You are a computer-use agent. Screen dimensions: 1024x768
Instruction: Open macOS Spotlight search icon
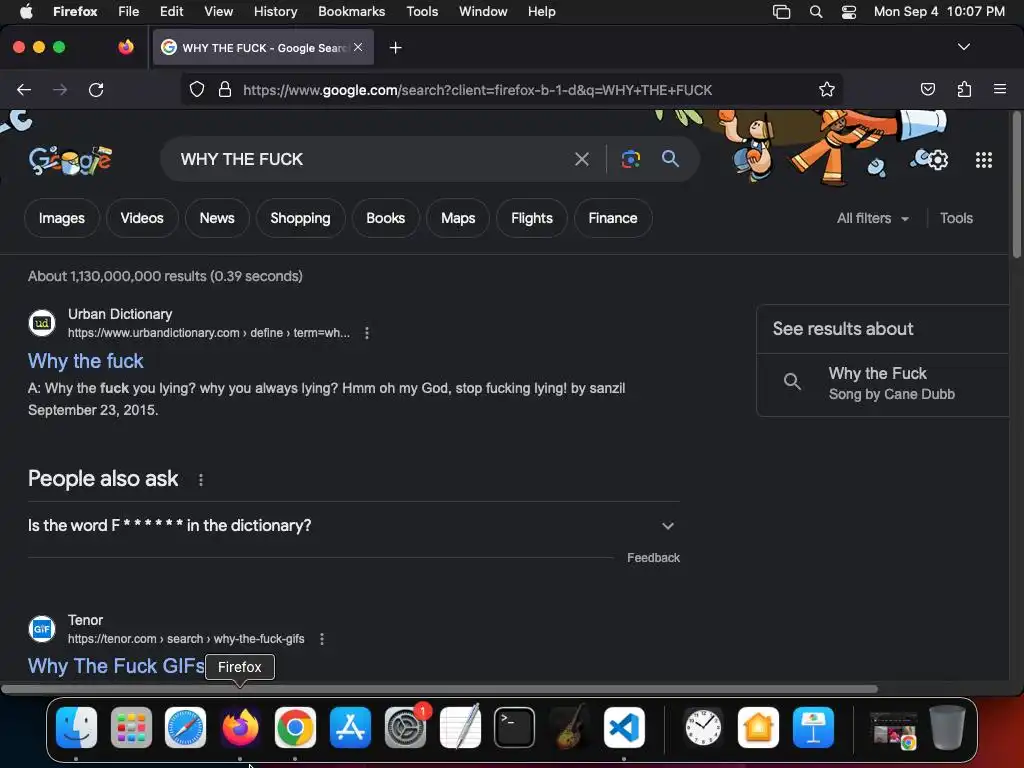(816, 12)
